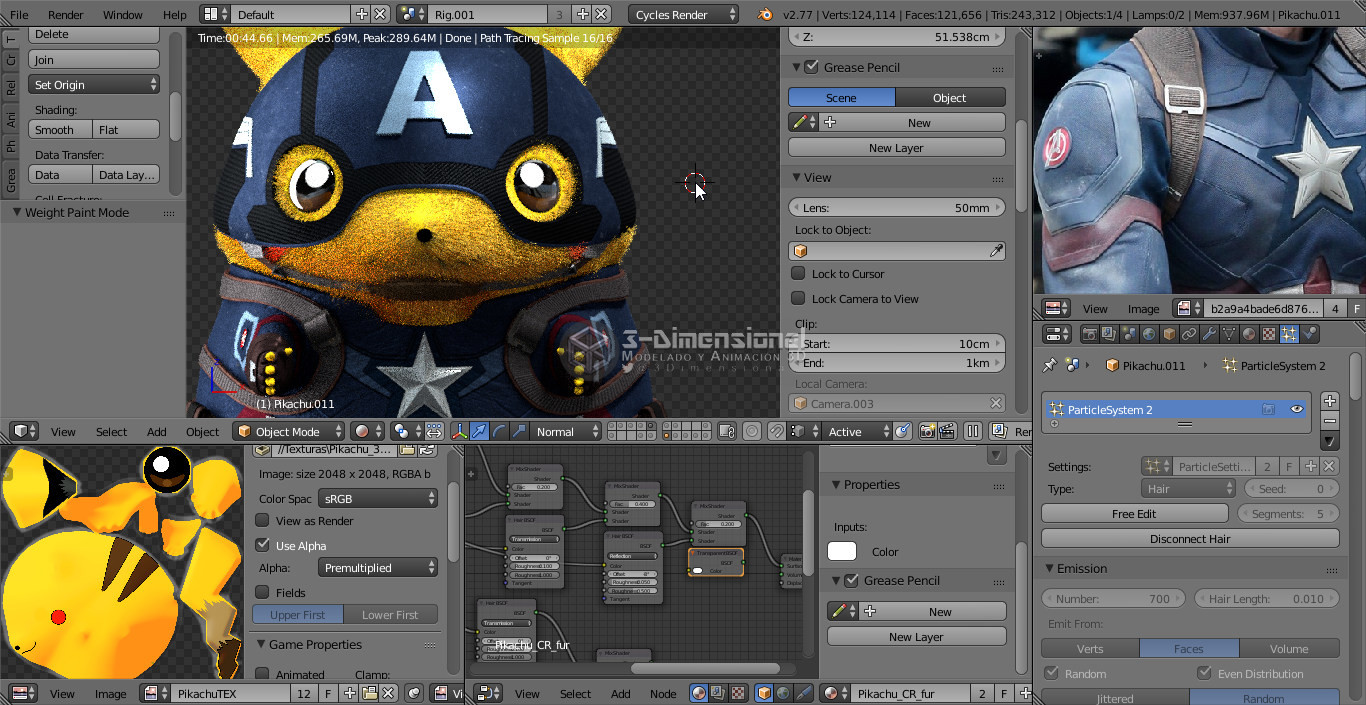
Task: Open particle Type Hair dropdown
Action: (x=1188, y=489)
